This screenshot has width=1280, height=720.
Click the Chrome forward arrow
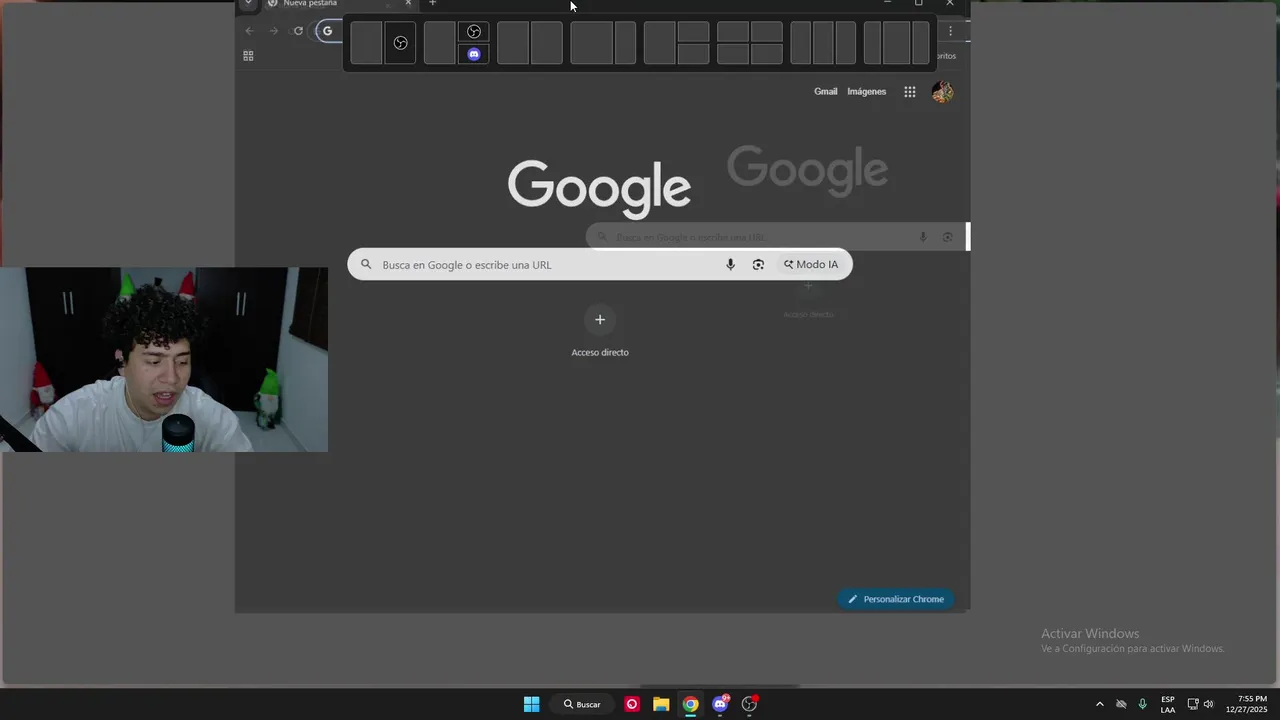(x=274, y=31)
